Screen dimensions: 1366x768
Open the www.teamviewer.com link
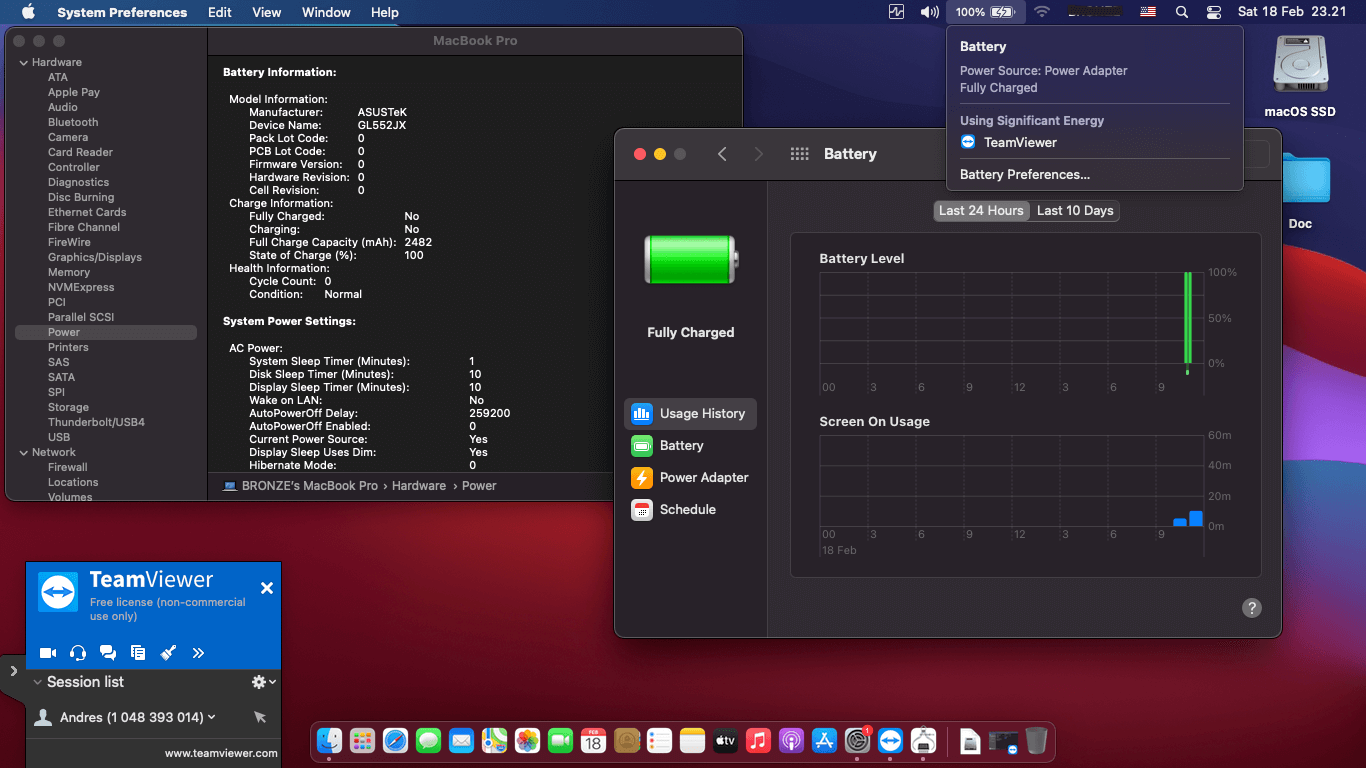[221, 753]
